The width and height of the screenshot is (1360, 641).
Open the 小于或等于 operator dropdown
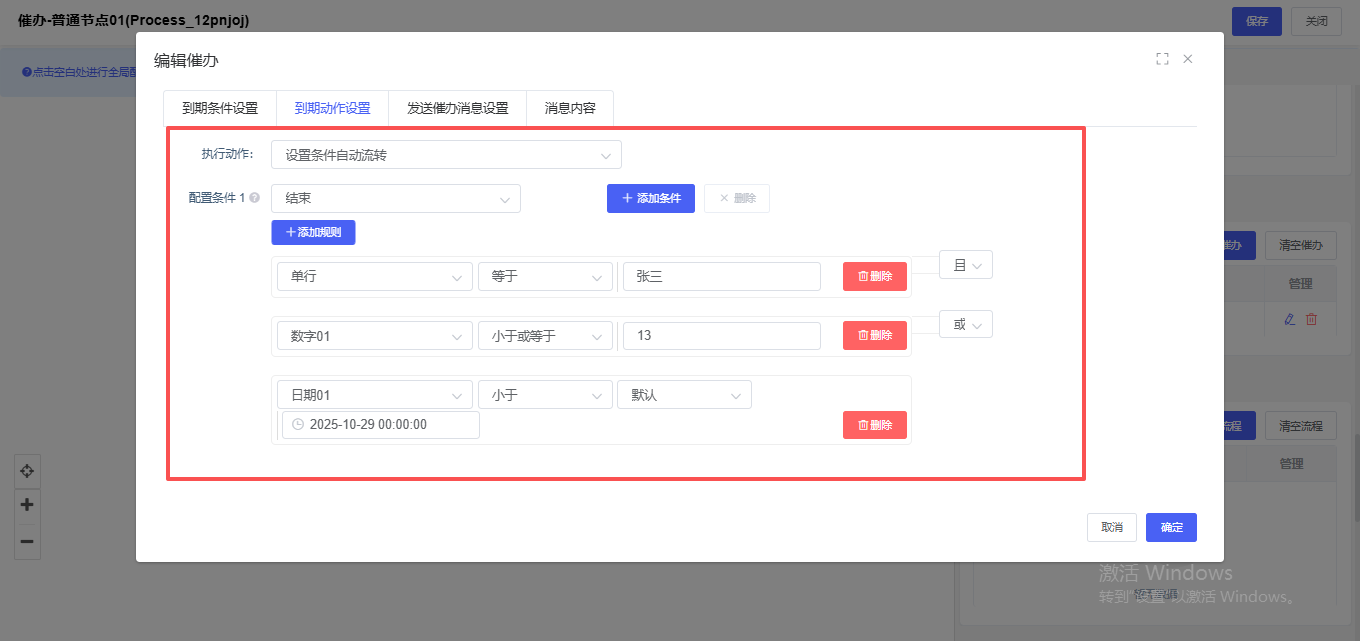pyautogui.click(x=545, y=336)
